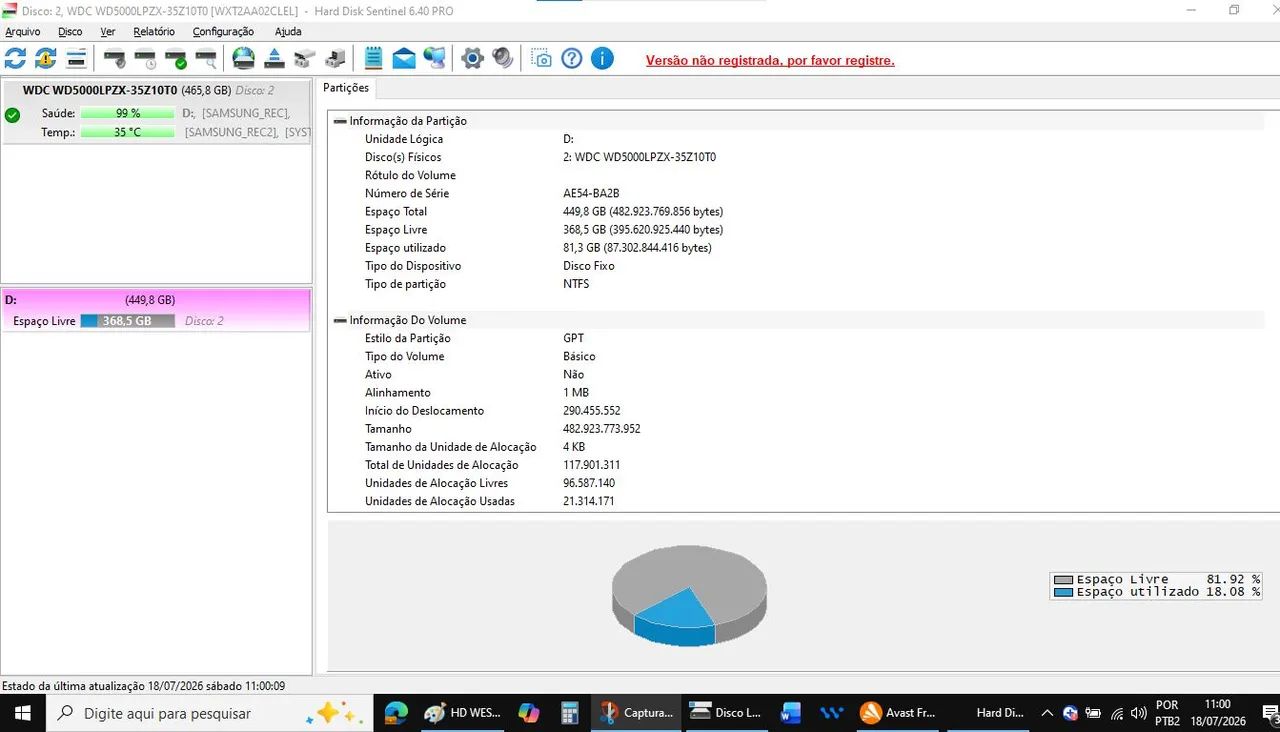This screenshot has height=732, width=1280.
Task: Click the disk icon with shield badge
Action: (115, 58)
